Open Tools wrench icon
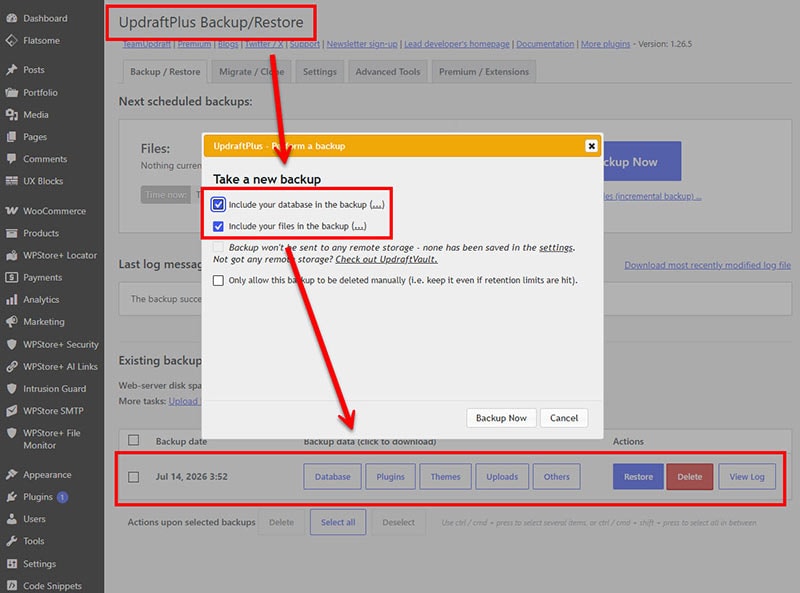 coord(12,541)
